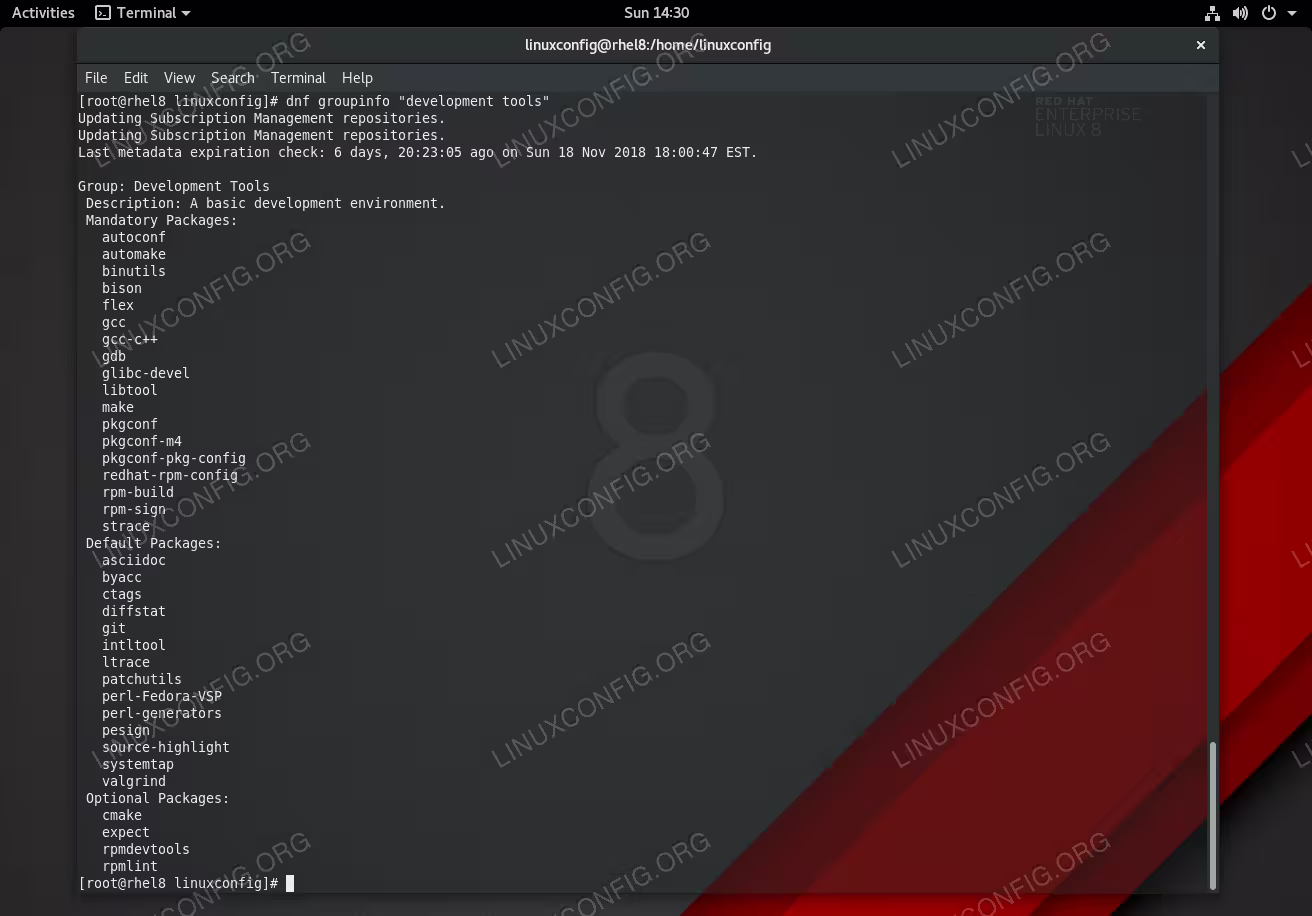
Task: Click the 'rpm-build' package name
Action: pyautogui.click(x=138, y=492)
